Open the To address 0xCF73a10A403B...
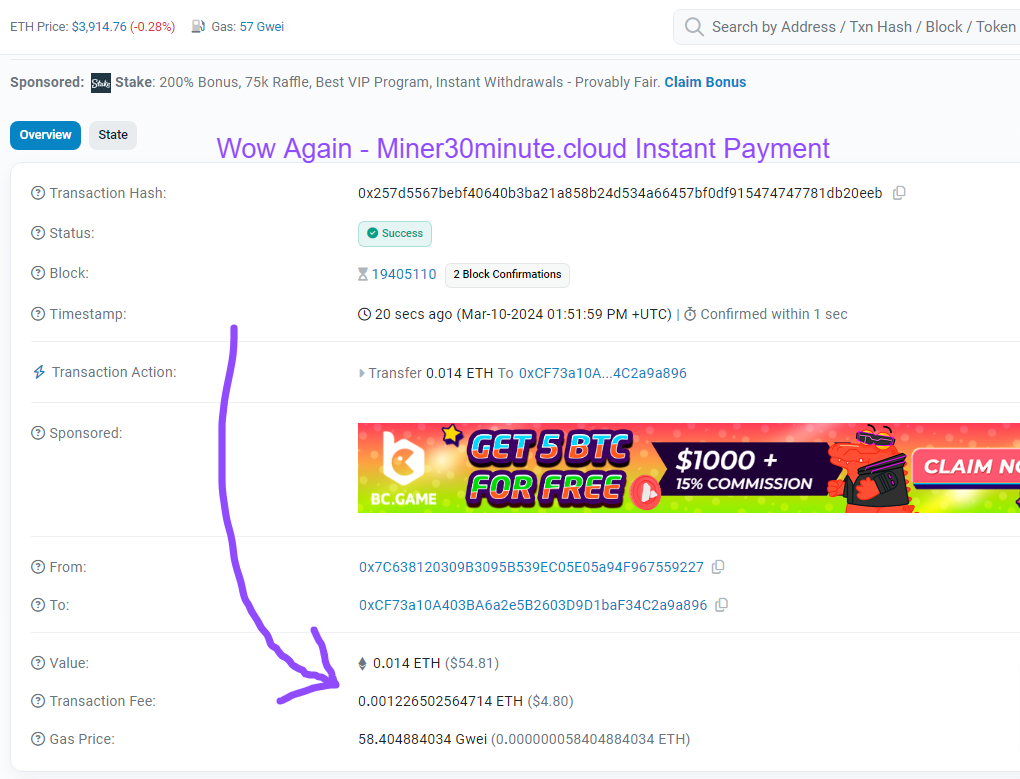 click(x=533, y=605)
